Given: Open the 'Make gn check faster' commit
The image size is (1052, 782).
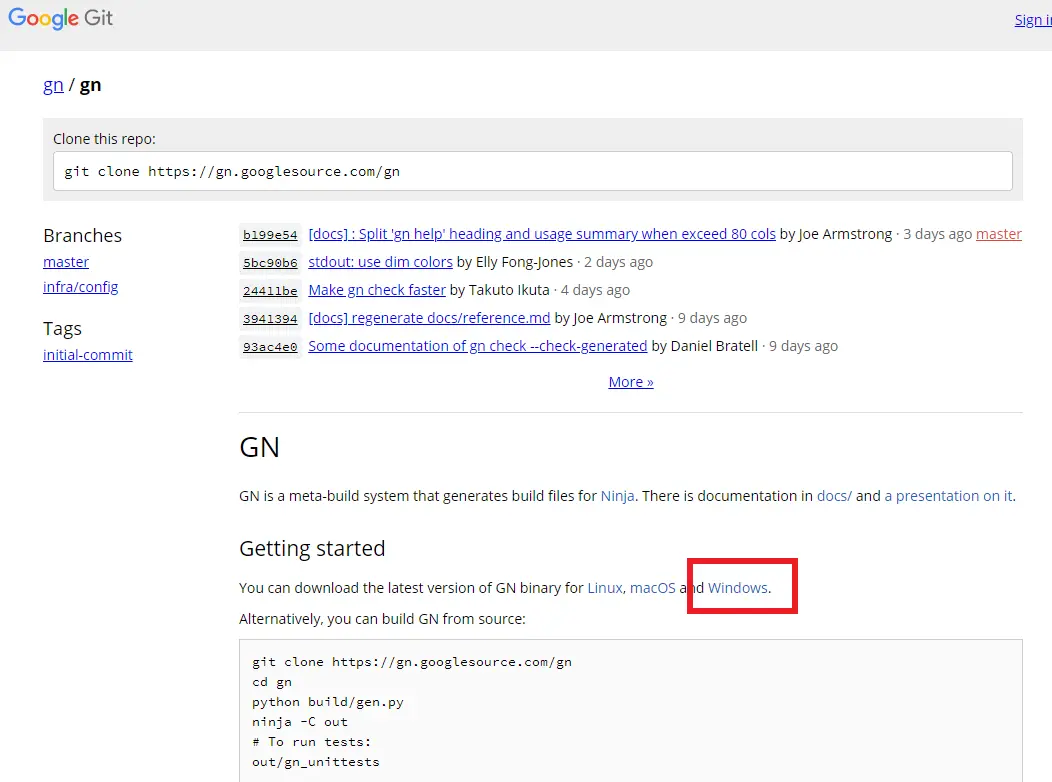Looking at the screenshot, I should point(377,290).
